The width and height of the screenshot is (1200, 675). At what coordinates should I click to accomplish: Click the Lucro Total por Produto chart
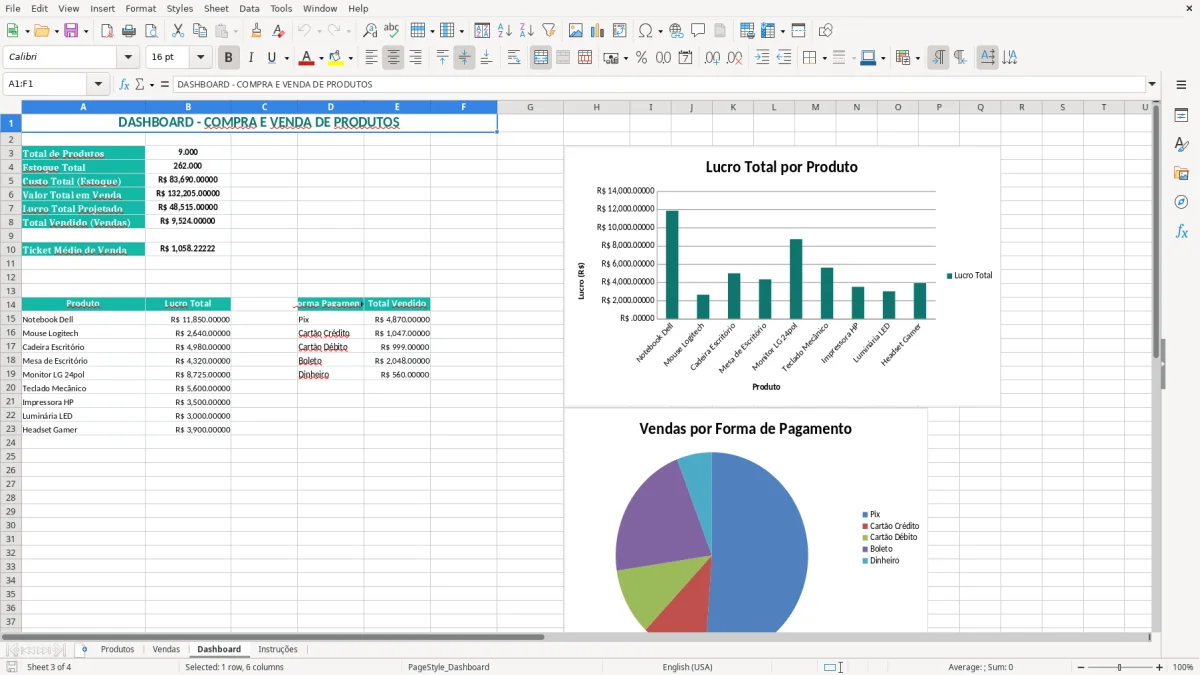781,276
